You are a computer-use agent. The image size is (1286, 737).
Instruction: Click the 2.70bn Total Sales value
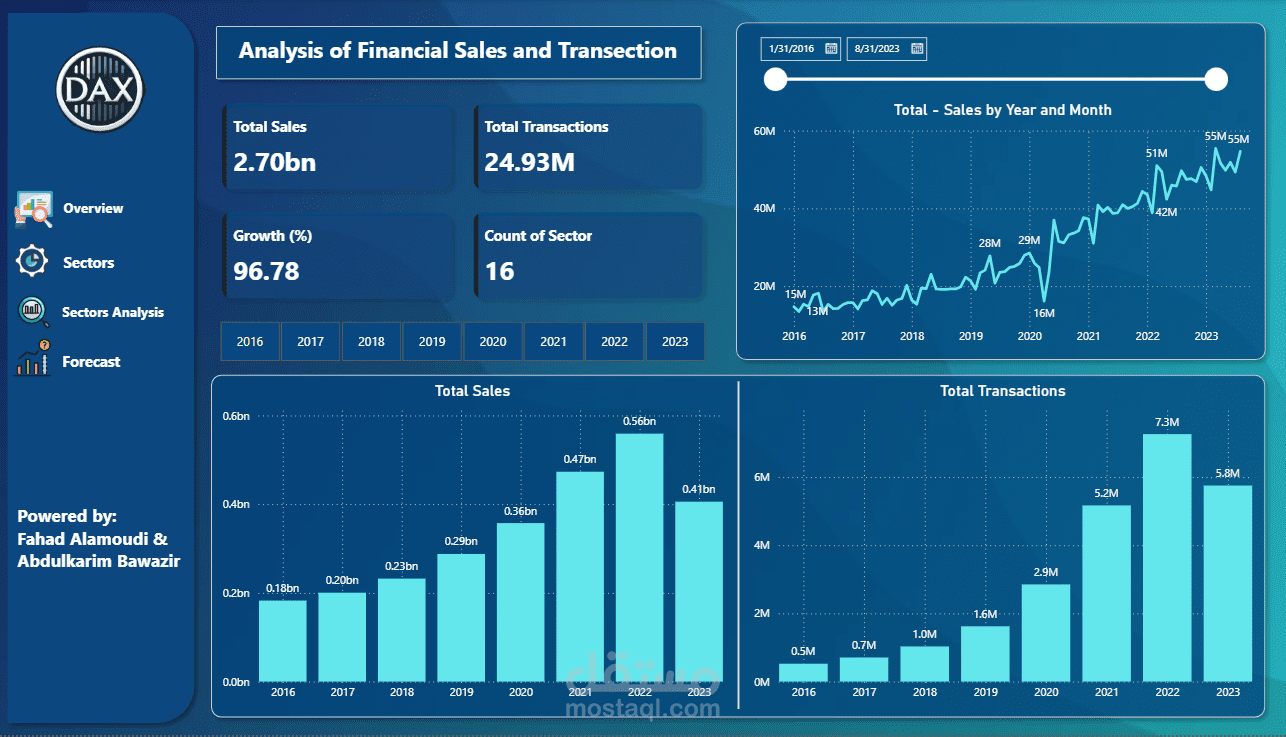[274, 162]
